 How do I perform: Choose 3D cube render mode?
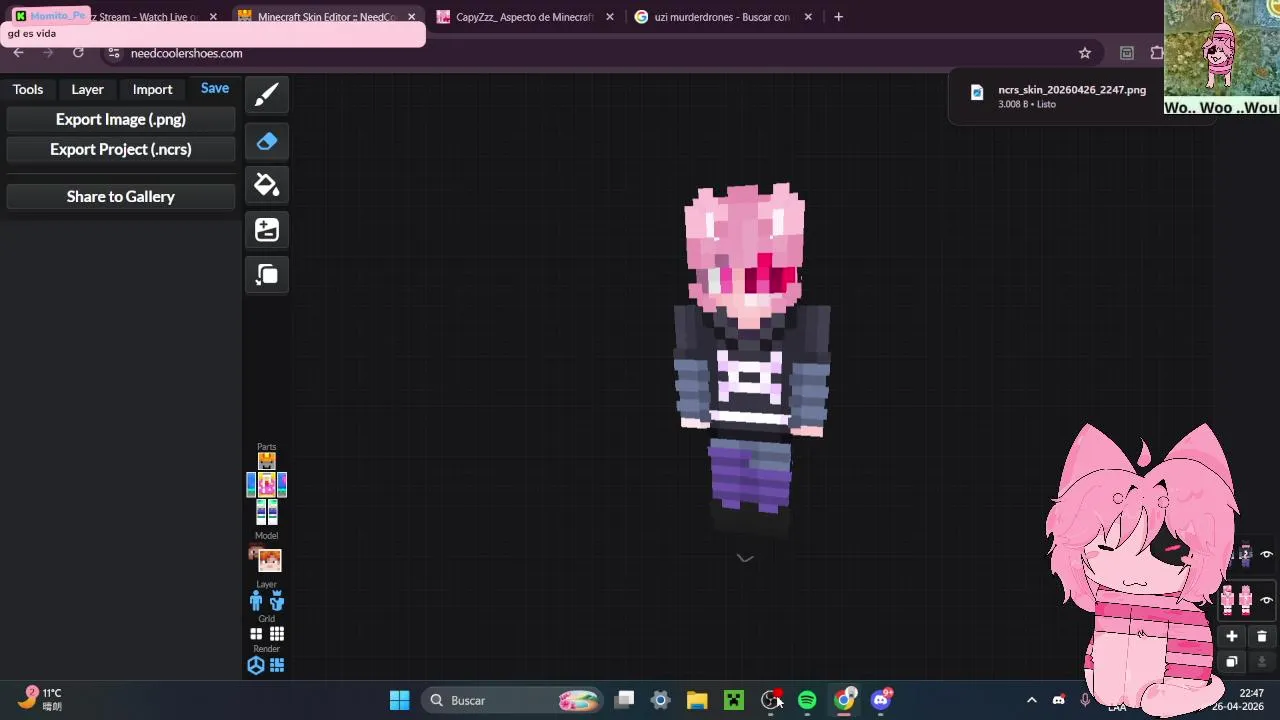coord(256,665)
